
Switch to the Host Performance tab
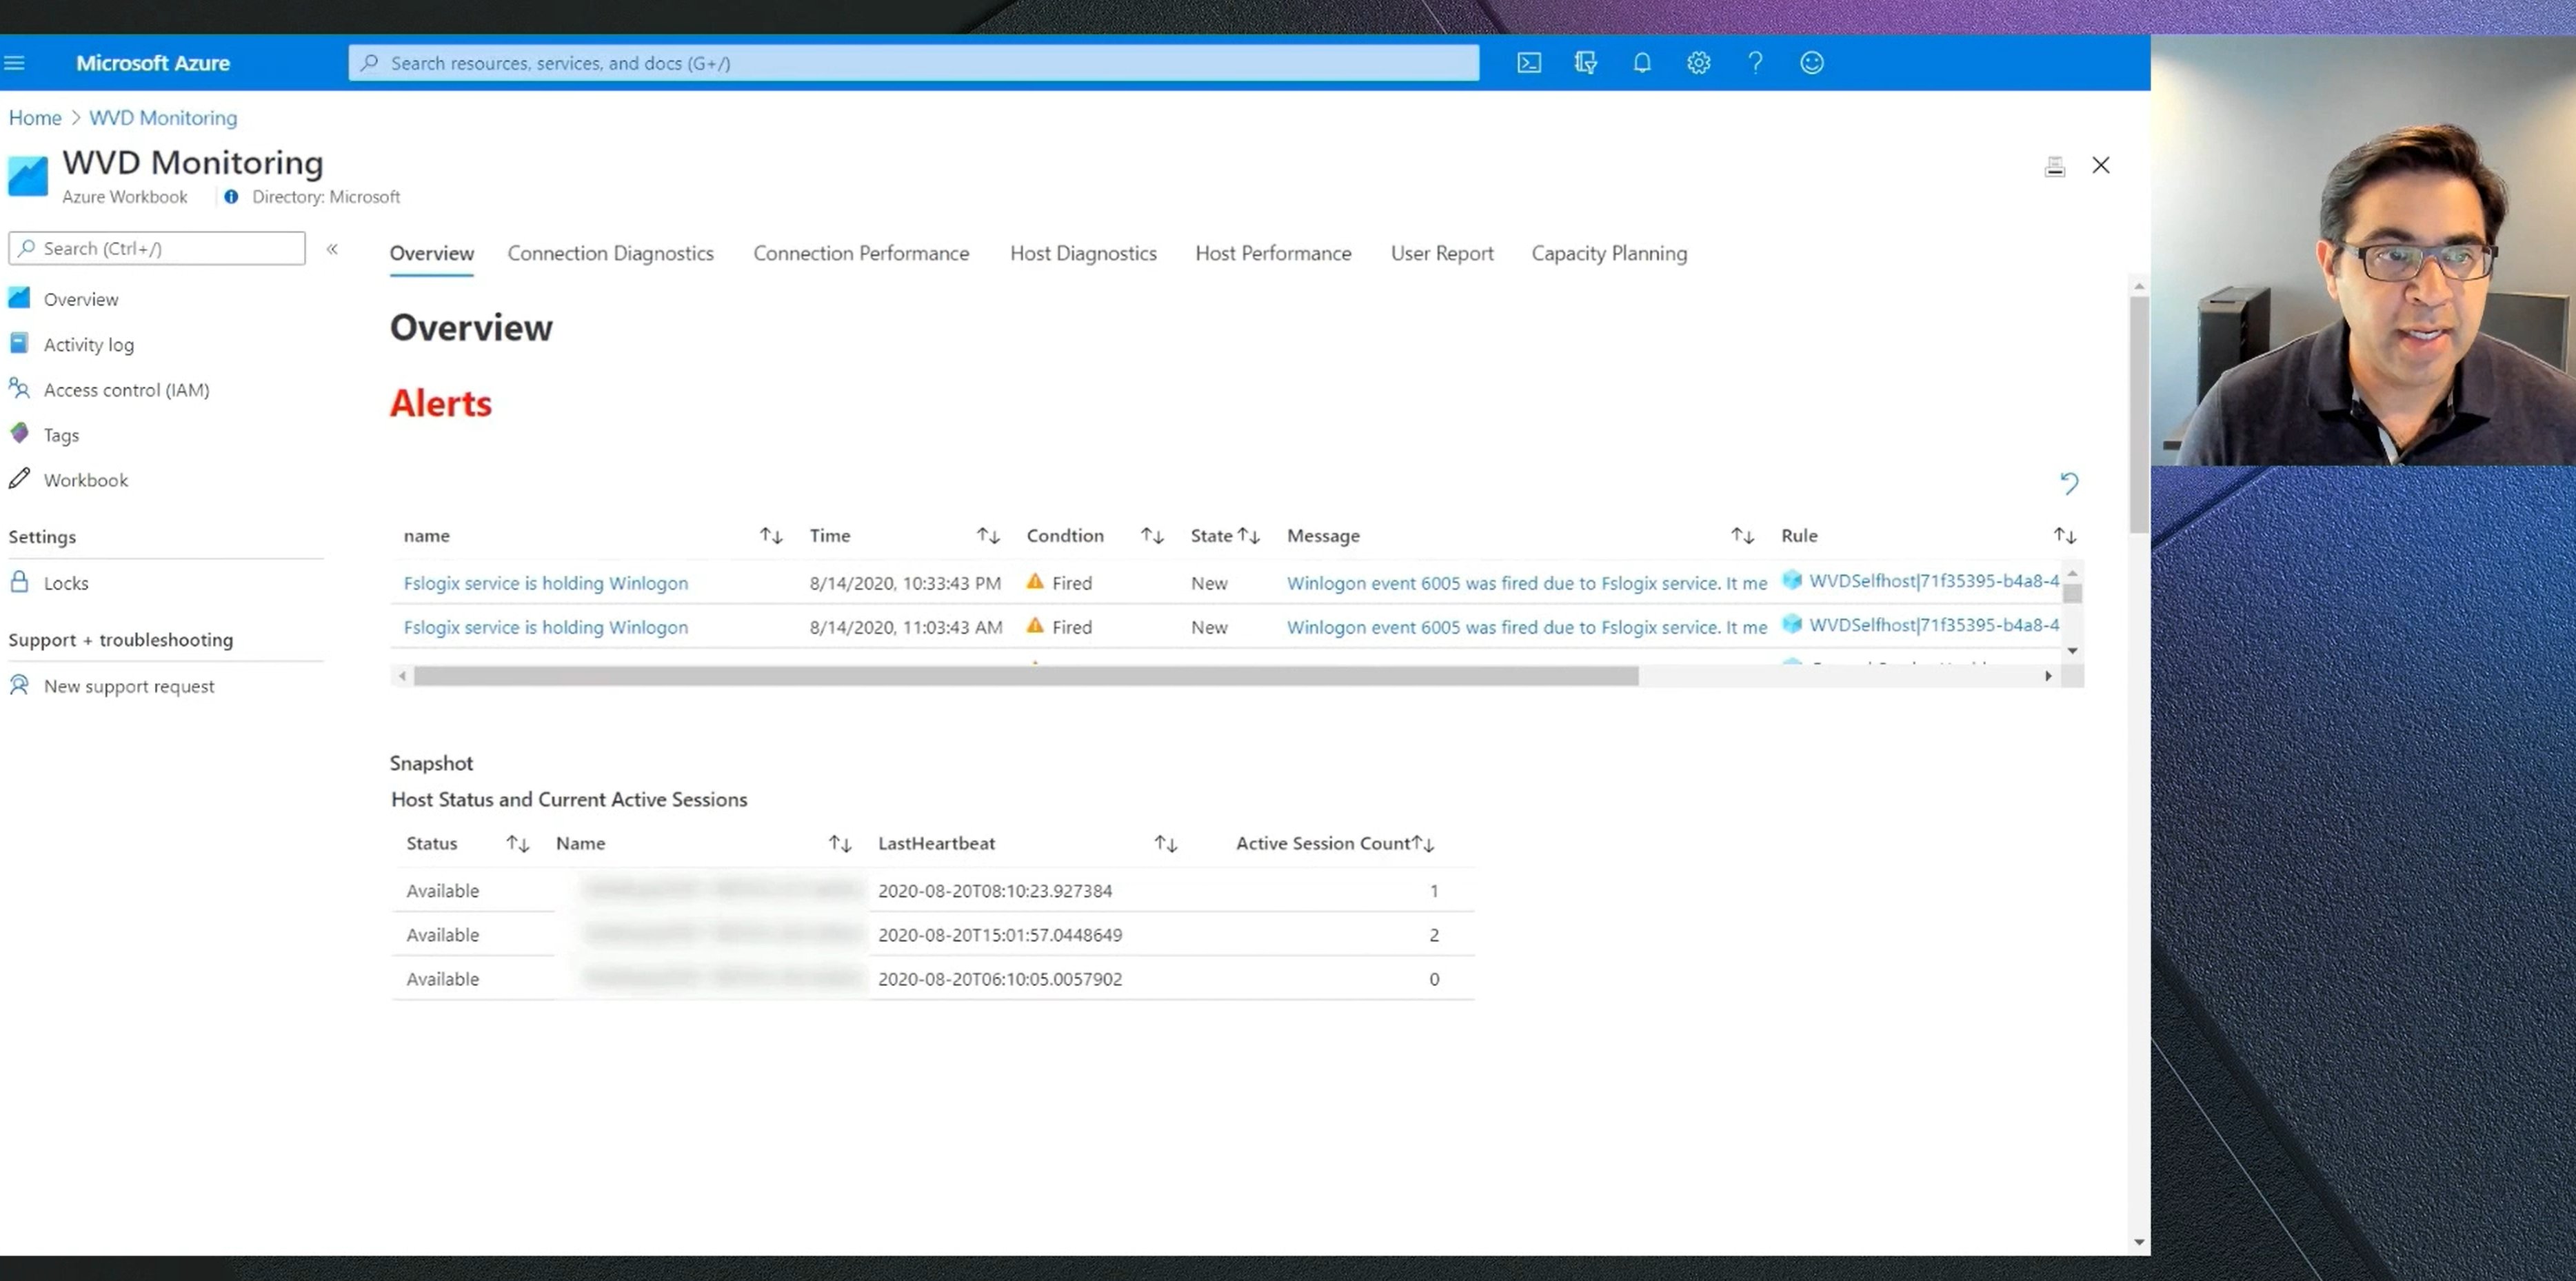[1273, 253]
